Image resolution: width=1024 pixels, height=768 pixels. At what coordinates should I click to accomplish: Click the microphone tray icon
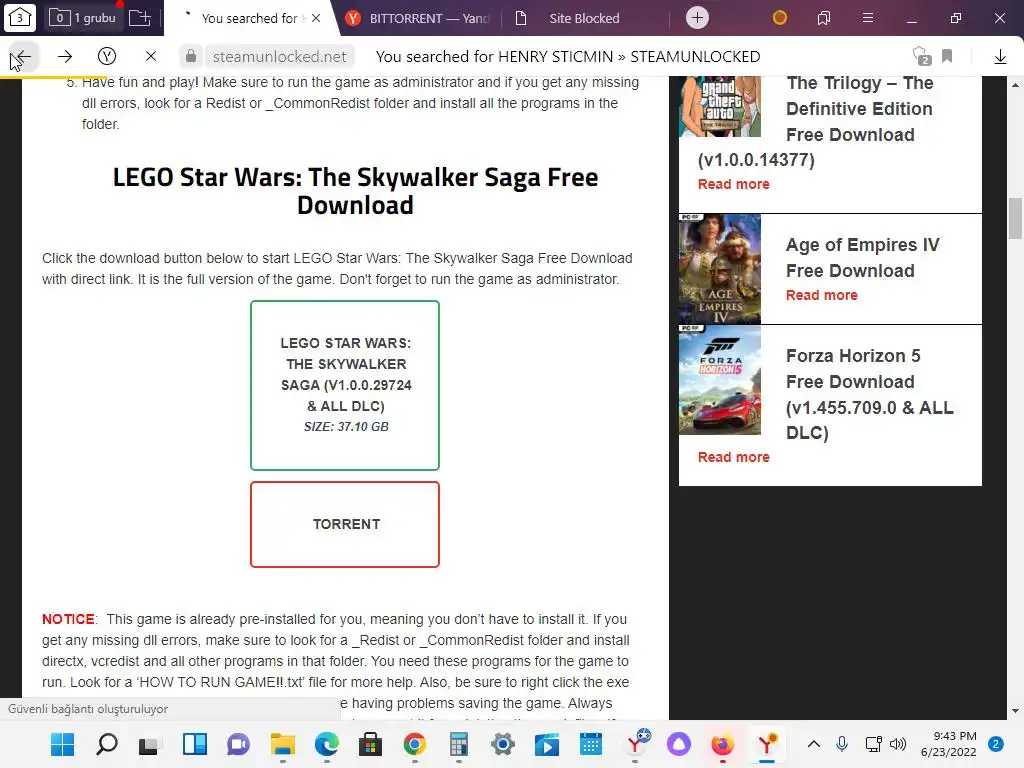(842, 744)
